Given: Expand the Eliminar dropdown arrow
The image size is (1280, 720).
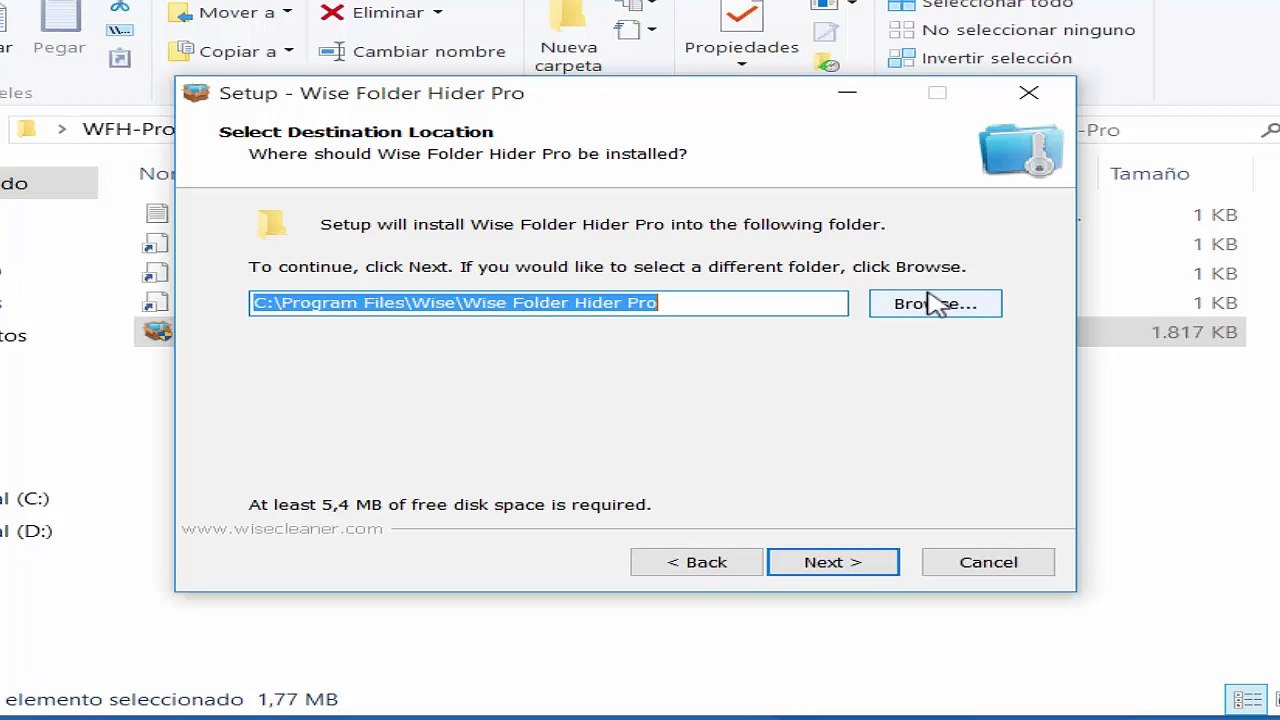Looking at the screenshot, I should 438,13.
